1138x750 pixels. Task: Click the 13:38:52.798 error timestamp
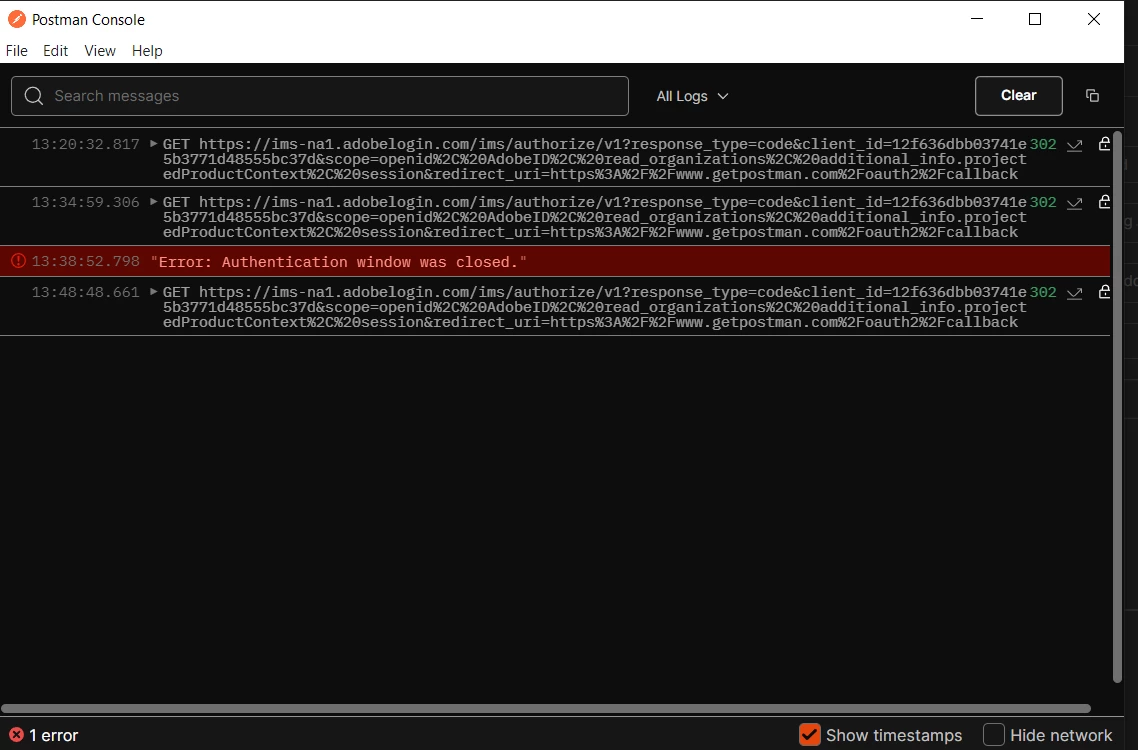[86, 261]
